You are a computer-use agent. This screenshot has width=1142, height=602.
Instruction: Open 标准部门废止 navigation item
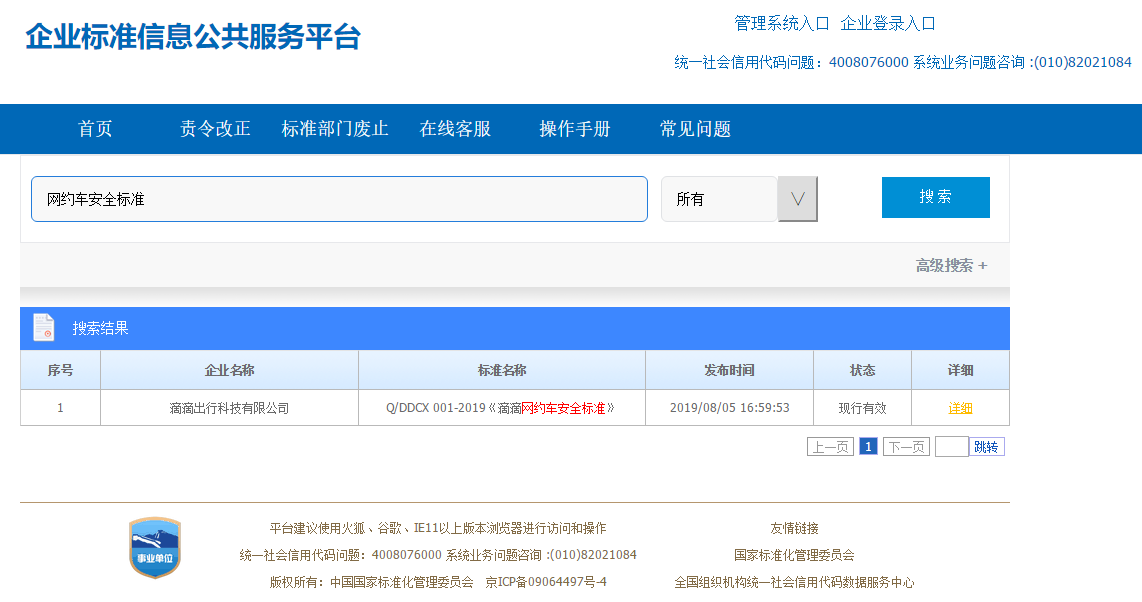335,129
